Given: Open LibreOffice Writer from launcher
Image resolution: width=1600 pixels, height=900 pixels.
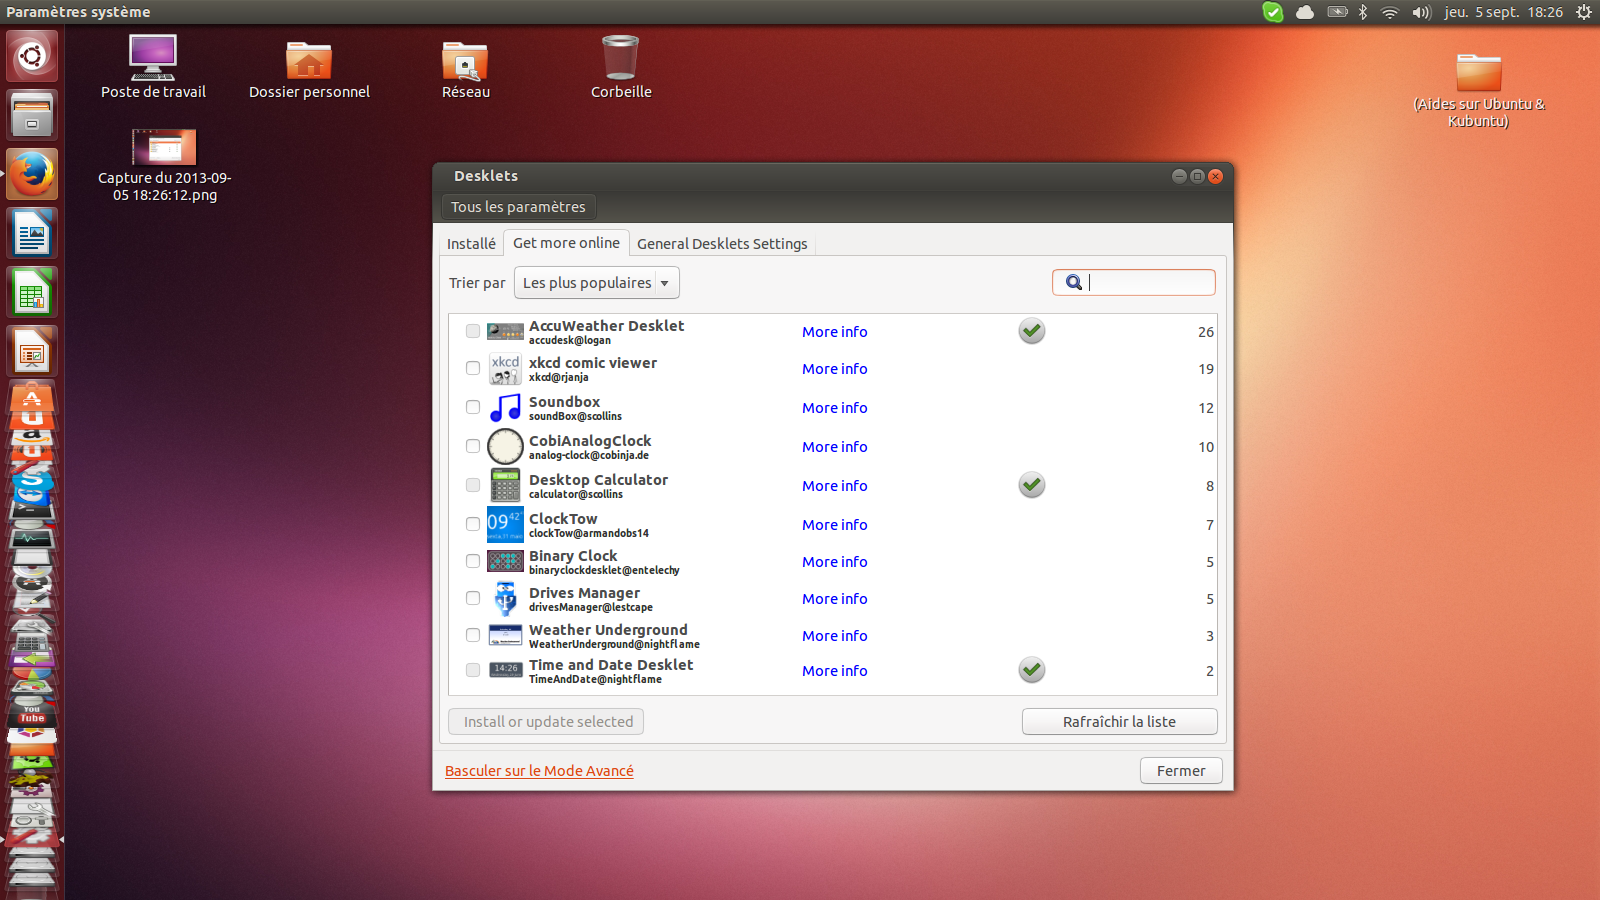Looking at the screenshot, I should (x=32, y=233).
